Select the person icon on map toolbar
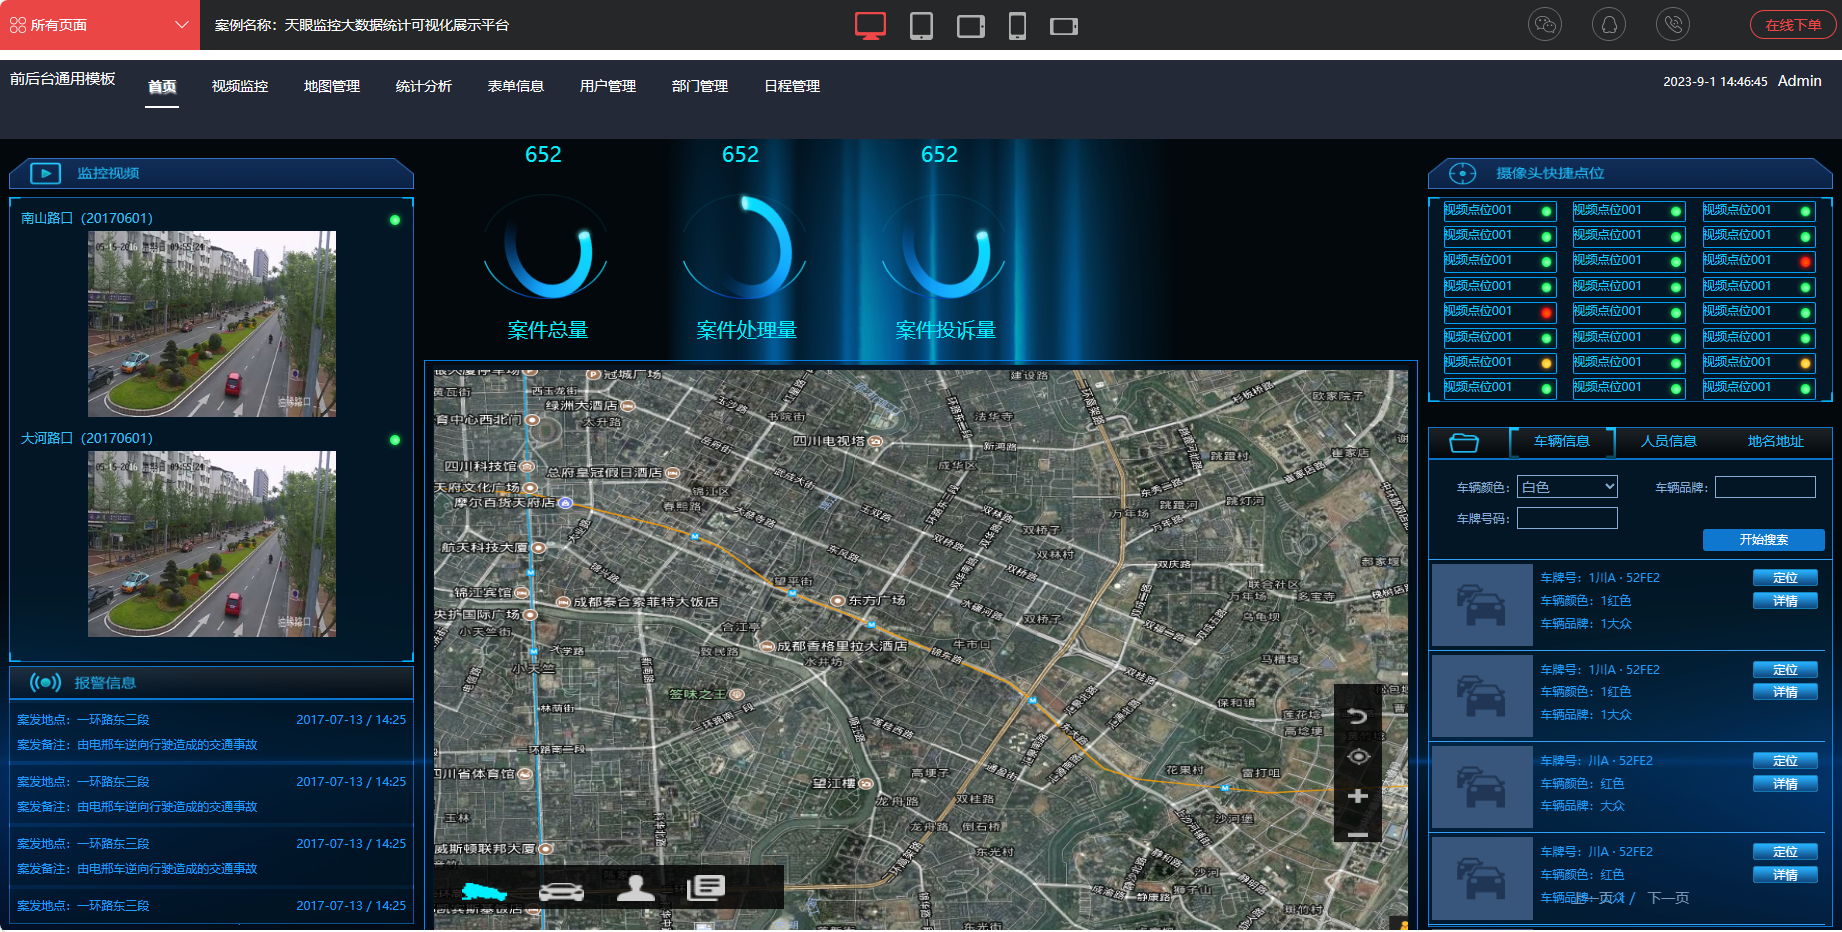 635,888
